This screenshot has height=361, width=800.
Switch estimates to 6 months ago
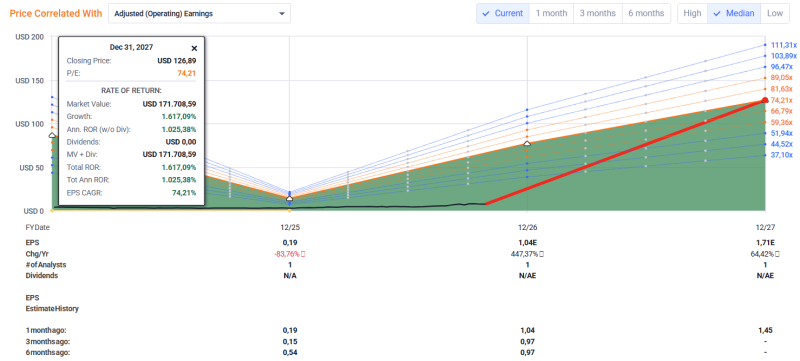(x=646, y=13)
